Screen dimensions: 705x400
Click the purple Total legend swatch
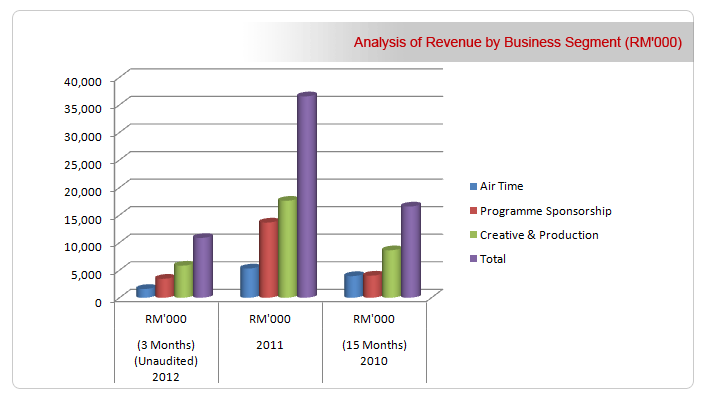coord(473,260)
